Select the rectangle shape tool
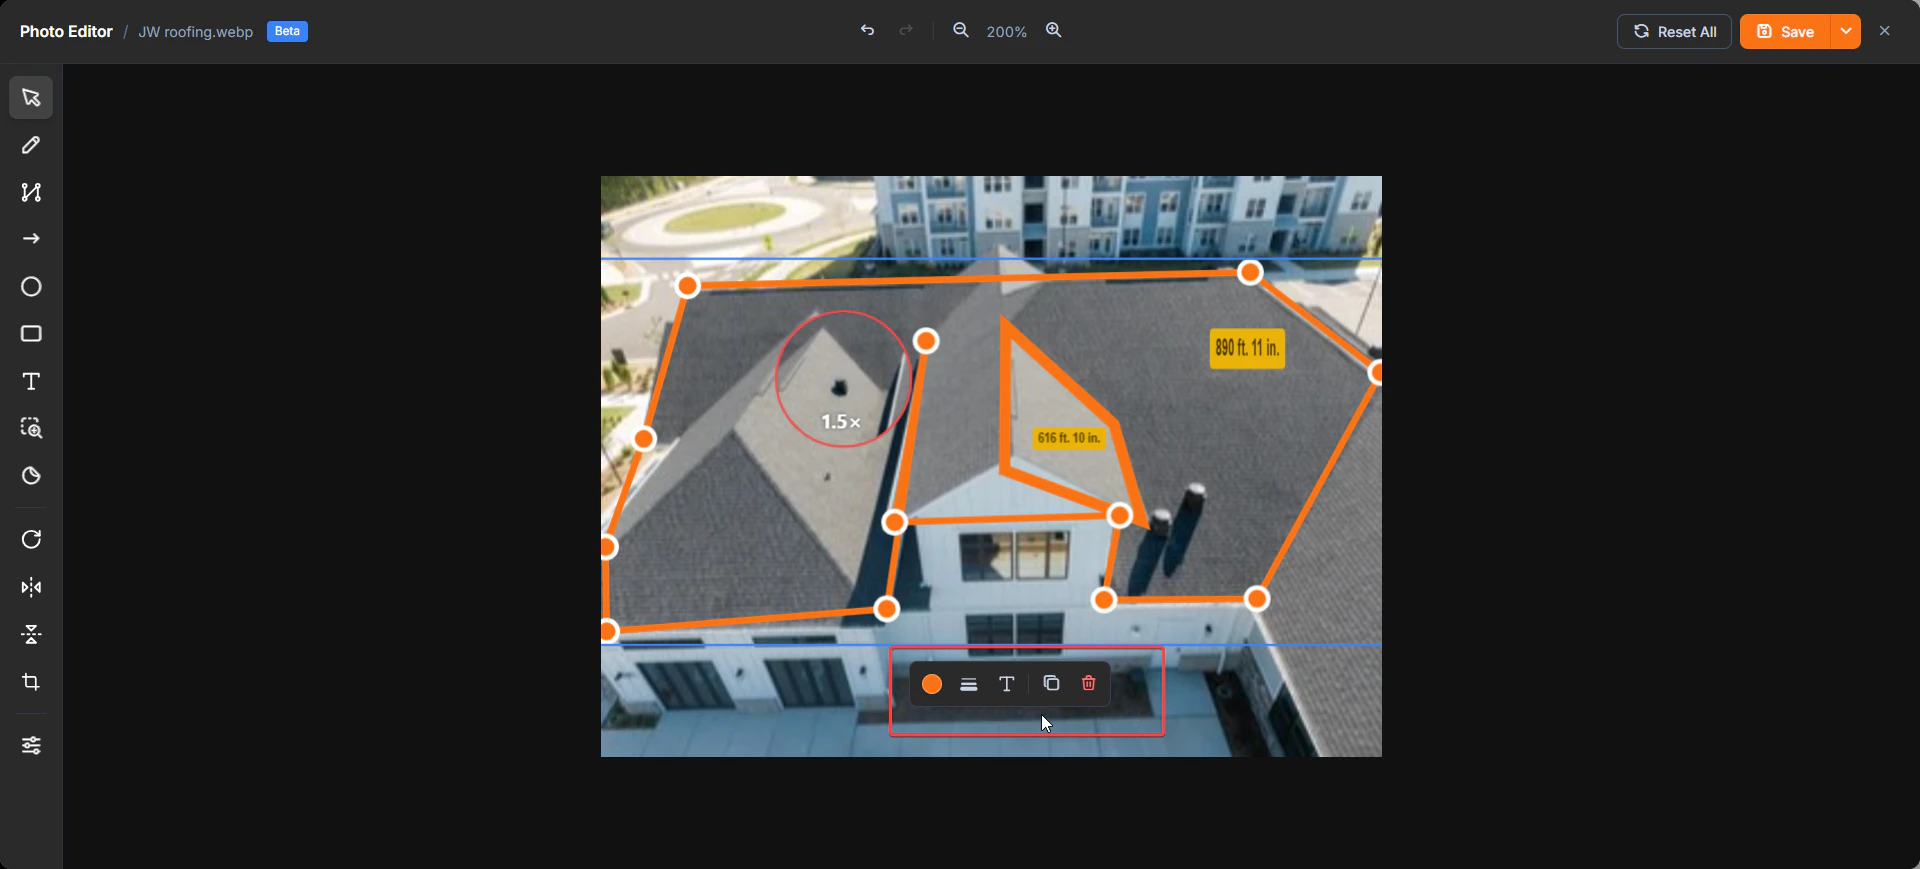Viewport: 1920px width, 869px height. [31, 334]
